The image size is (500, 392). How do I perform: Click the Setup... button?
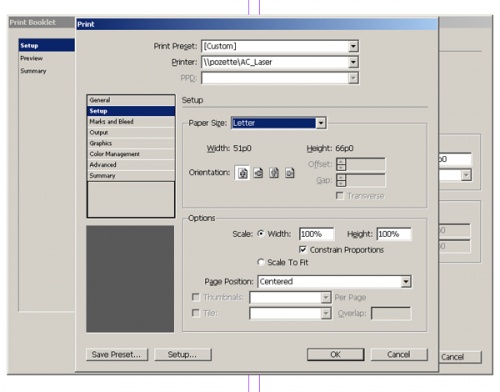coord(183,354)
